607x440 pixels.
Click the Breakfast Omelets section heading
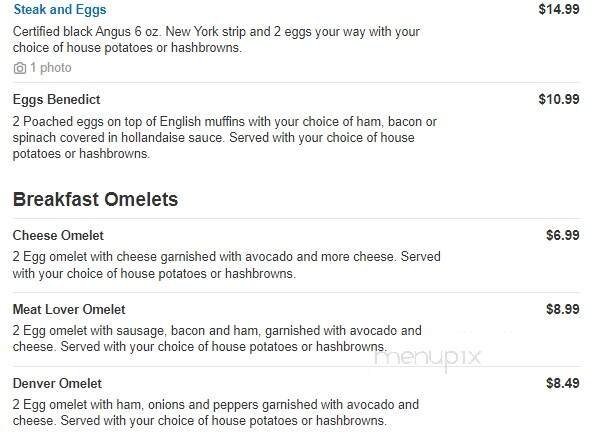pyautogui.click(x=95, y=199)
